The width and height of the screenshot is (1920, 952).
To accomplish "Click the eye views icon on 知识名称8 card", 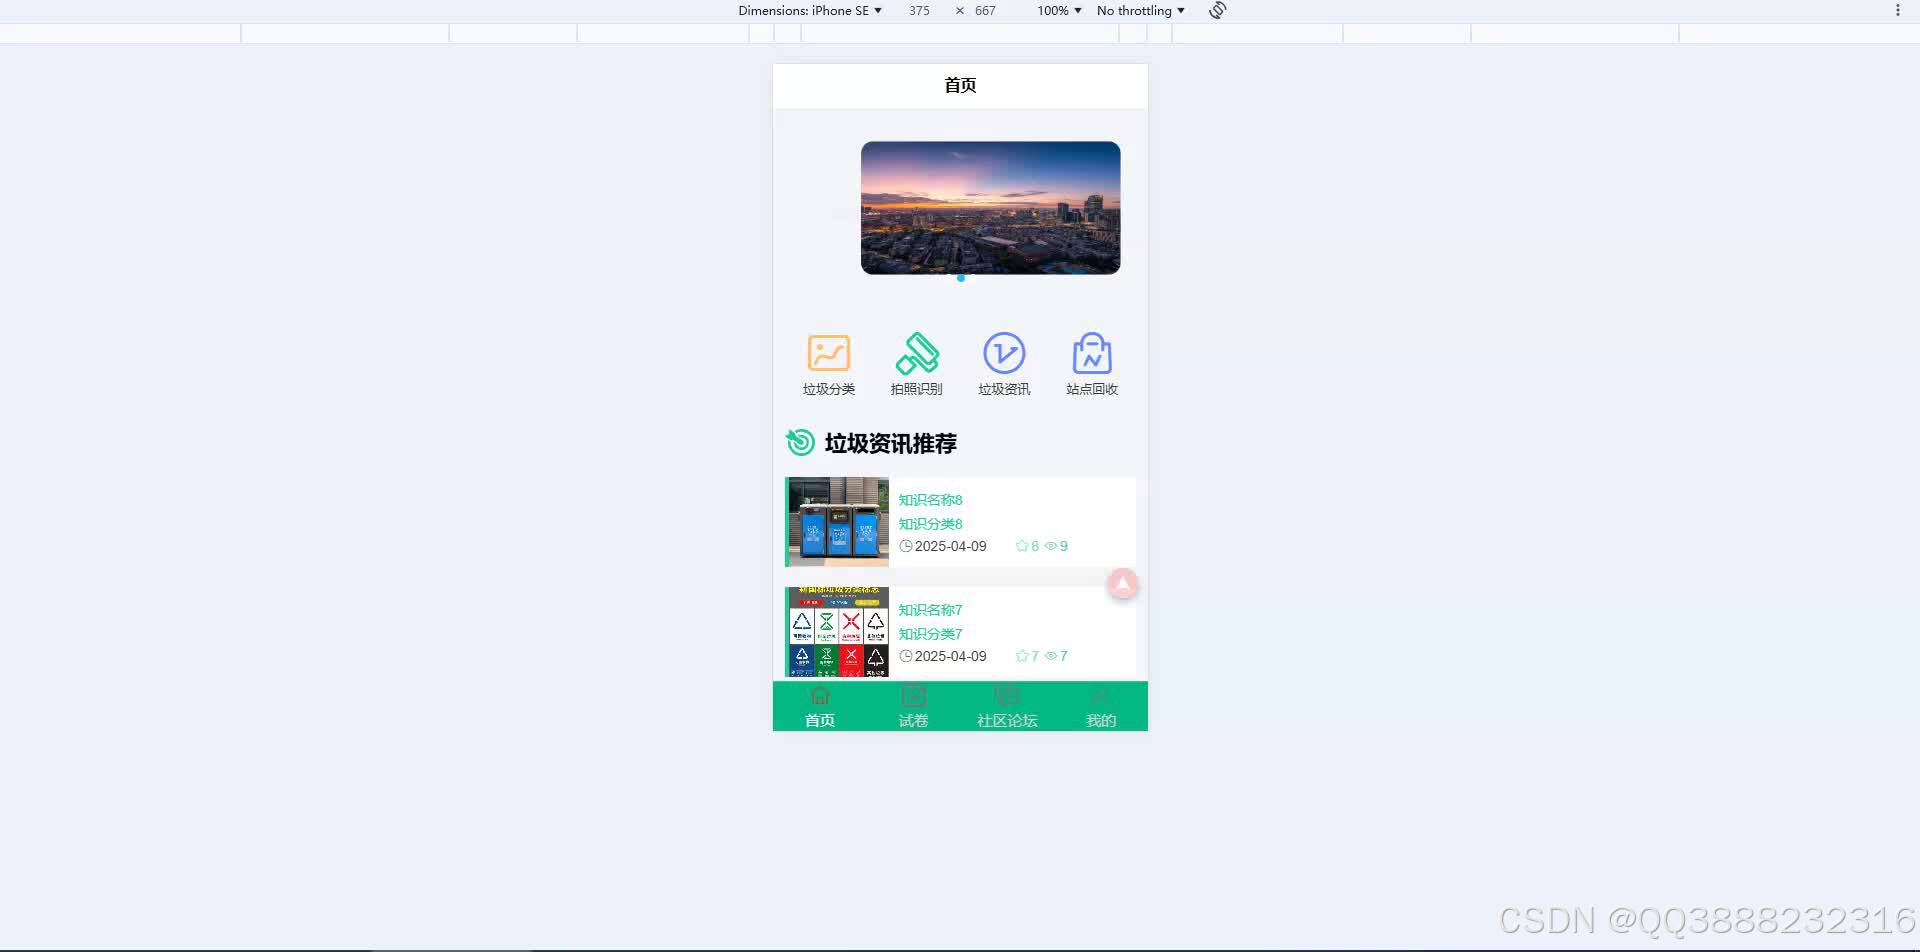I will [x=1051, y=546].
